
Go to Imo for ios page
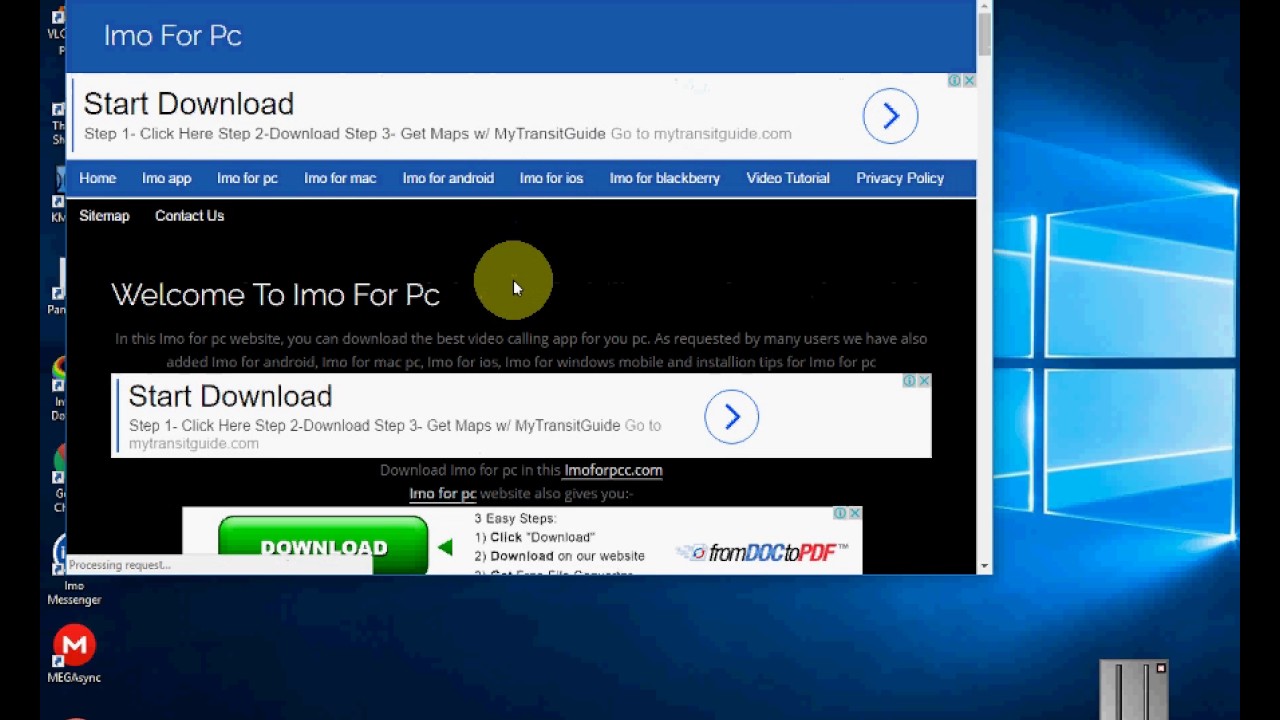click(x=551, y=178)
